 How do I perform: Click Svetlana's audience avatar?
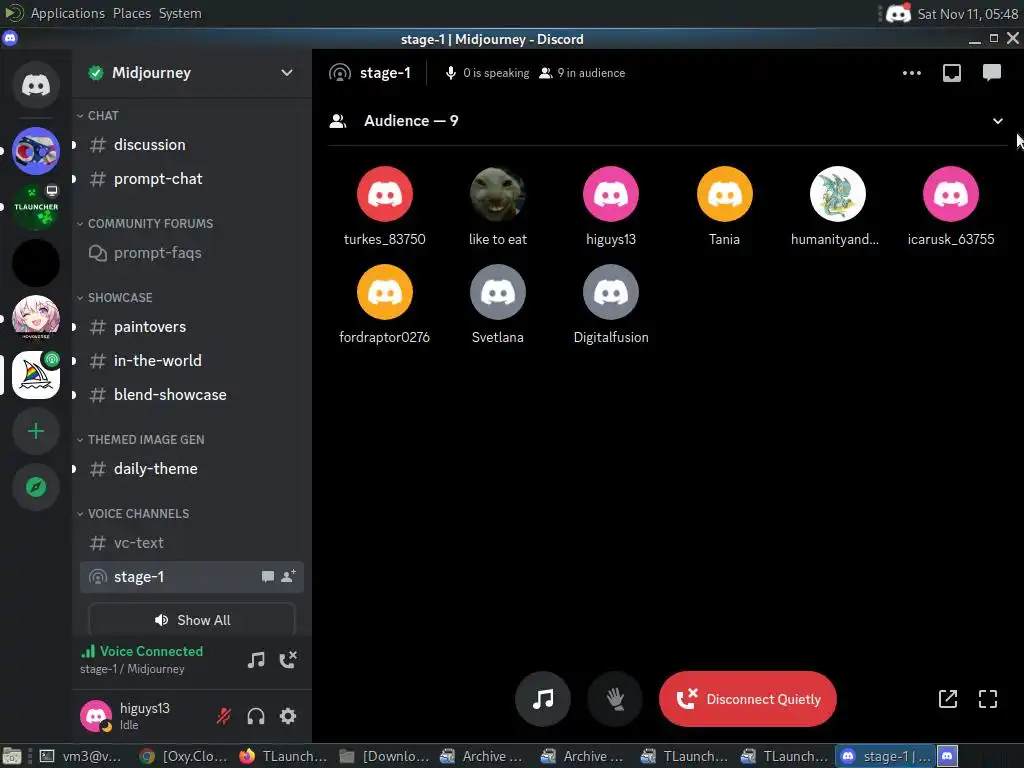(498, 292)
